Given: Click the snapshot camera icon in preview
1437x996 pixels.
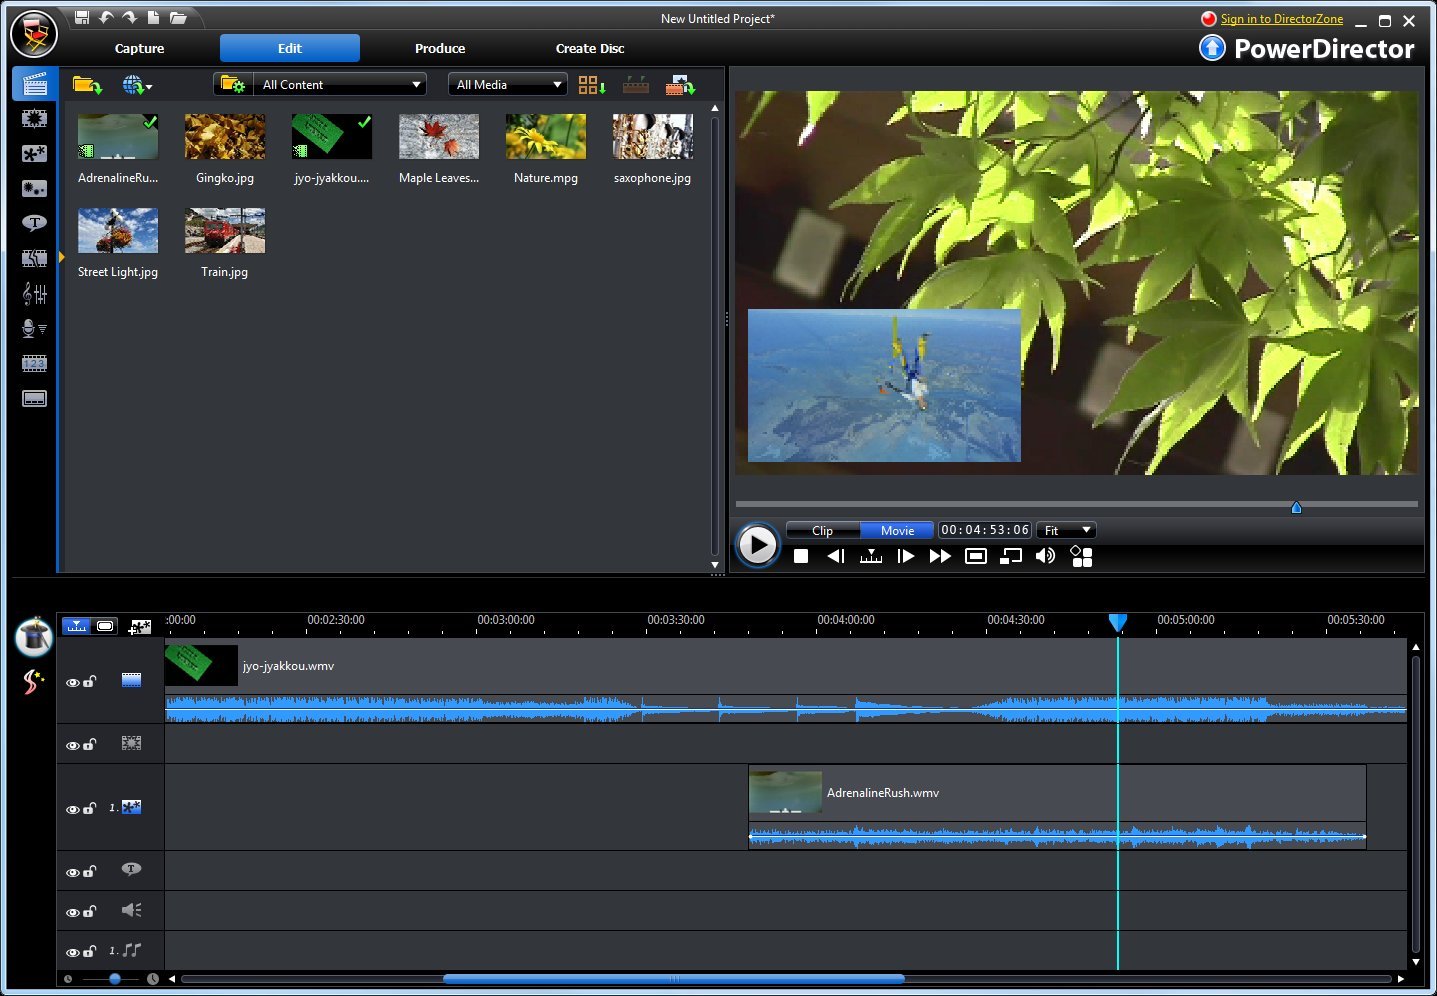Looking at the screenshot, I should click(976, 556).
